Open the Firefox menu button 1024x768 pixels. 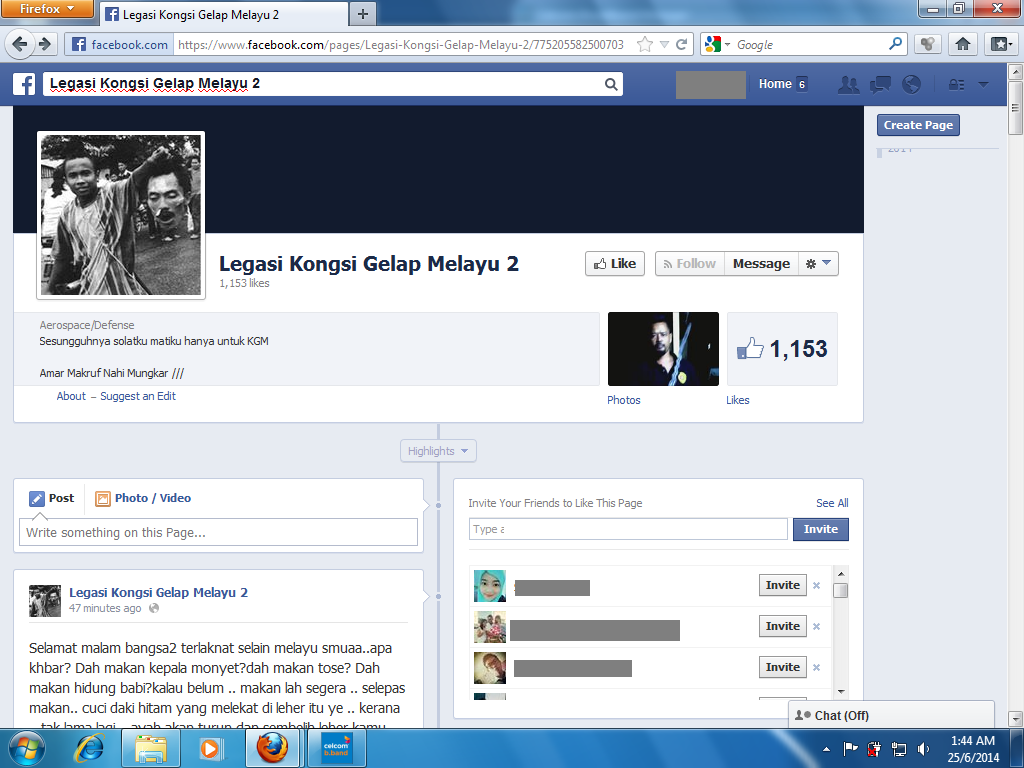pos(47,9)
